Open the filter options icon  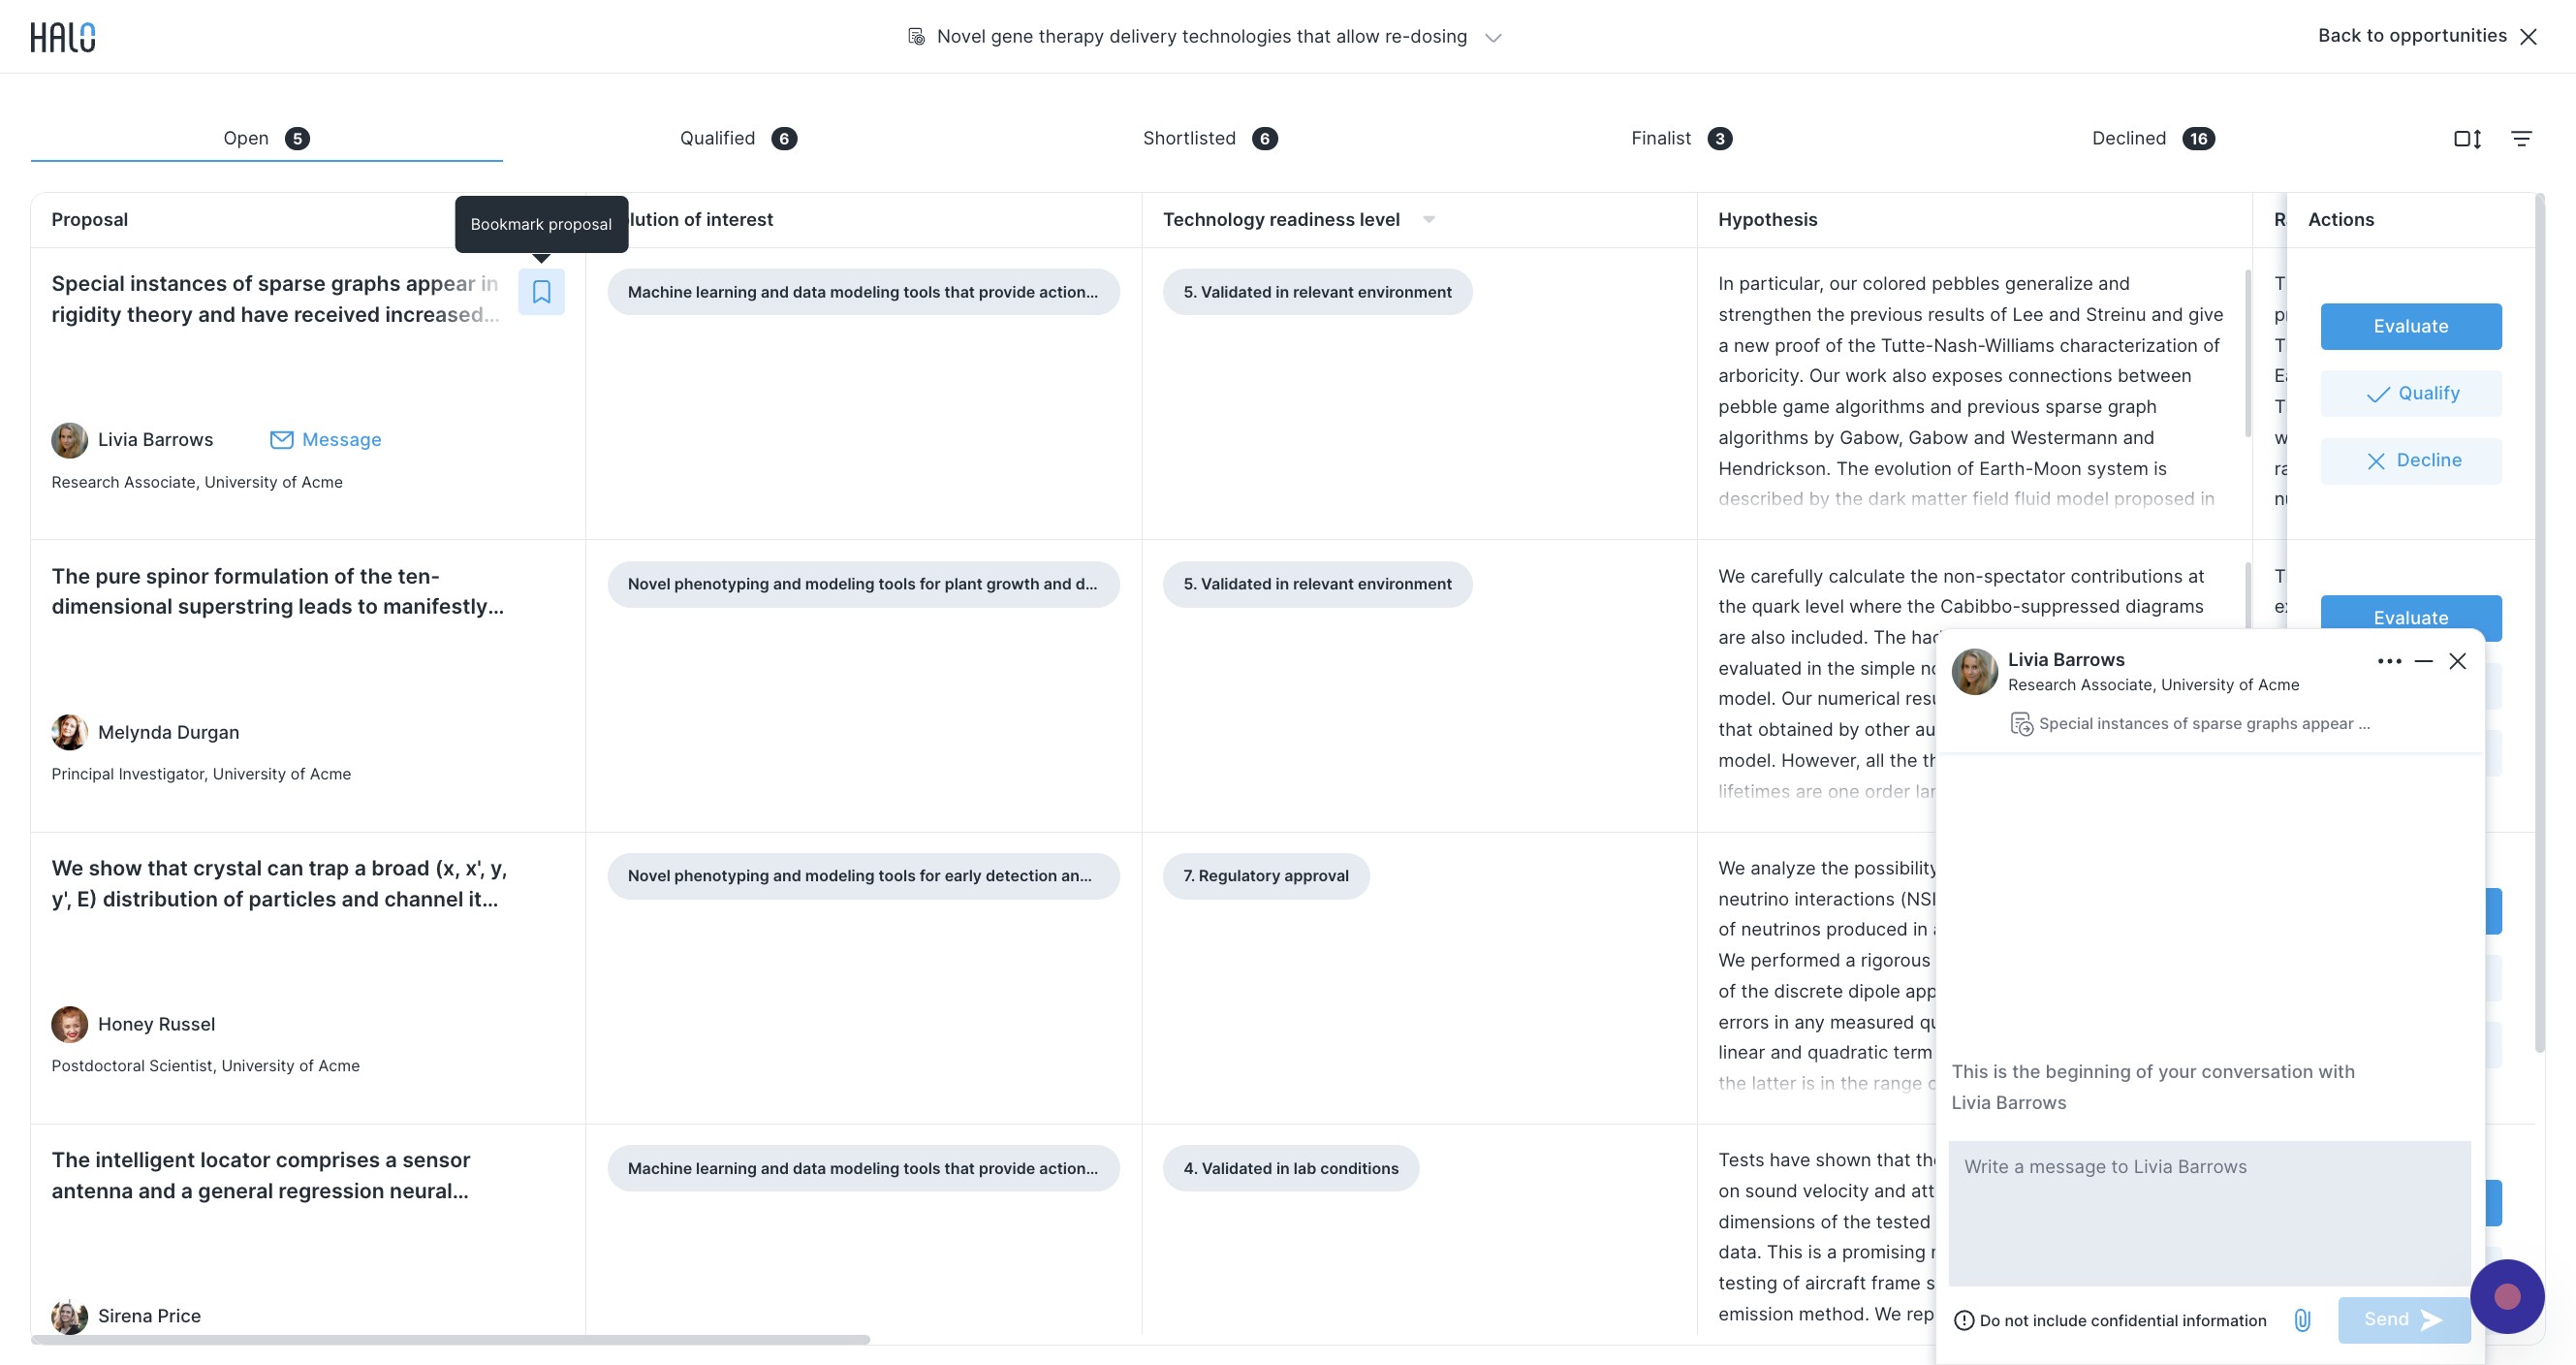coord(2521,139)
